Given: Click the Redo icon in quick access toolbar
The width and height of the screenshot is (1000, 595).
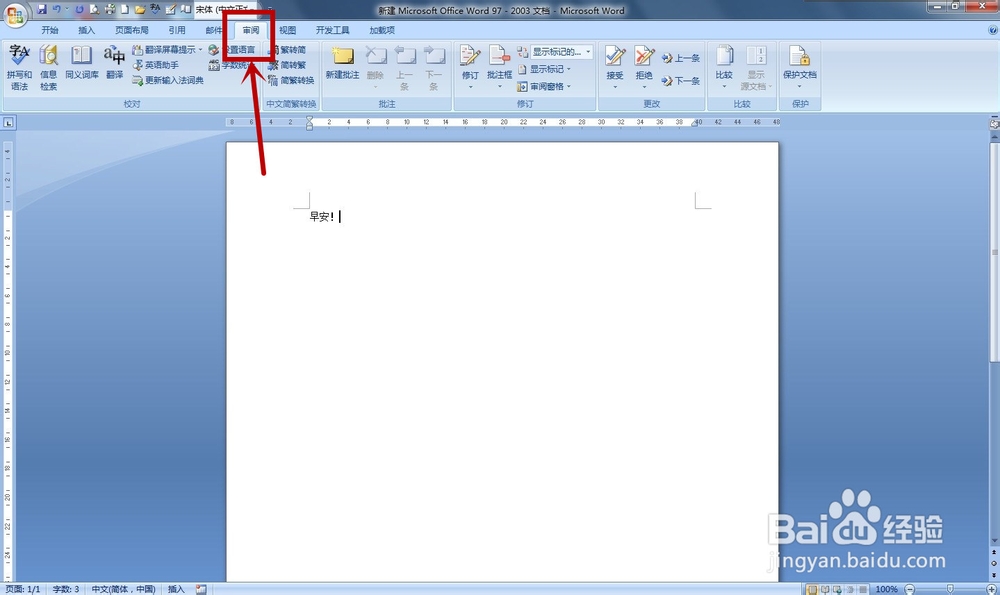Looking at the screenshot, I should point(79,9).
